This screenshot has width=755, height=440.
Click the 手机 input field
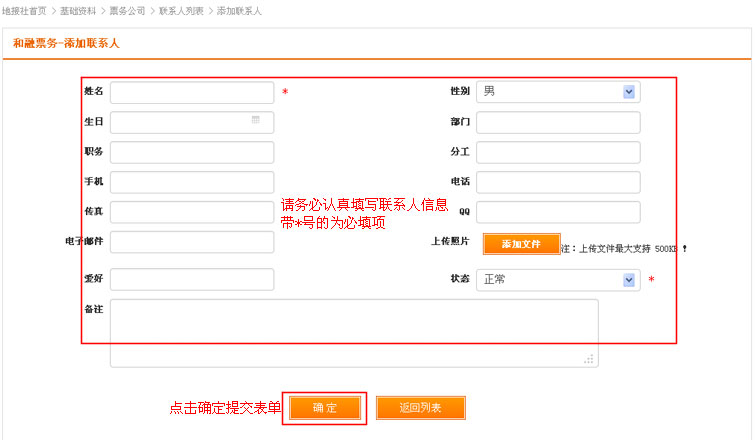[x=192, y=182]
